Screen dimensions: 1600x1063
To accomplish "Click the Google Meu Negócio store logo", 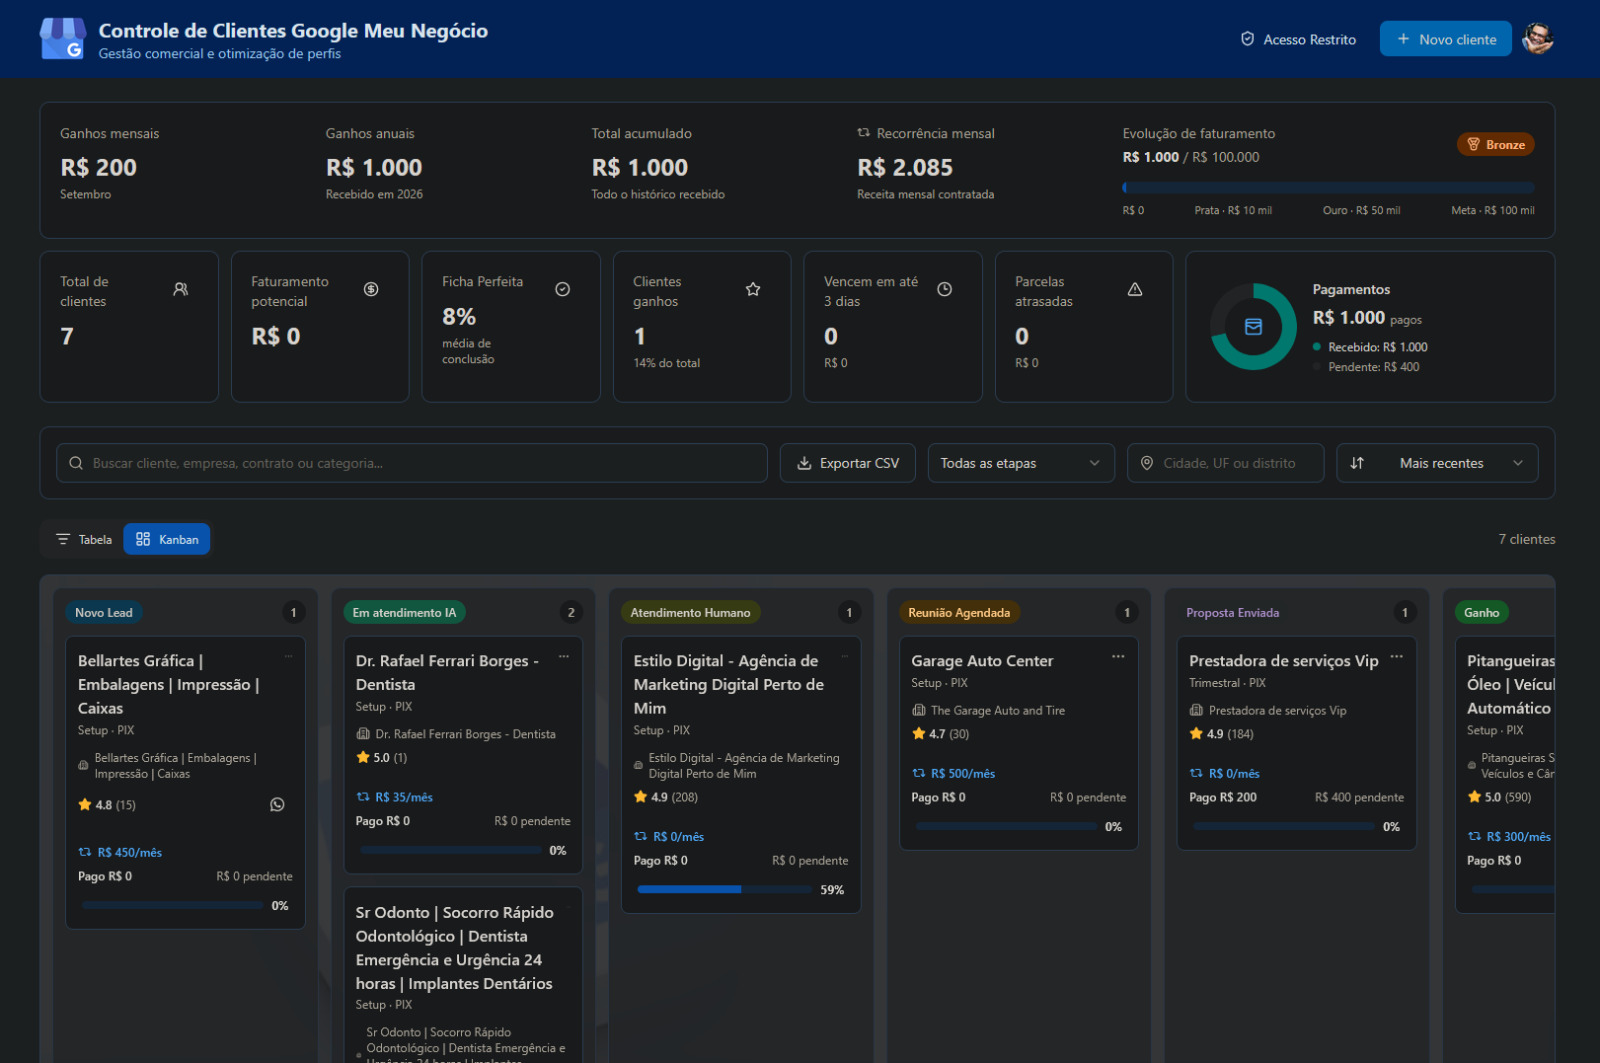I will coord(62,39).
